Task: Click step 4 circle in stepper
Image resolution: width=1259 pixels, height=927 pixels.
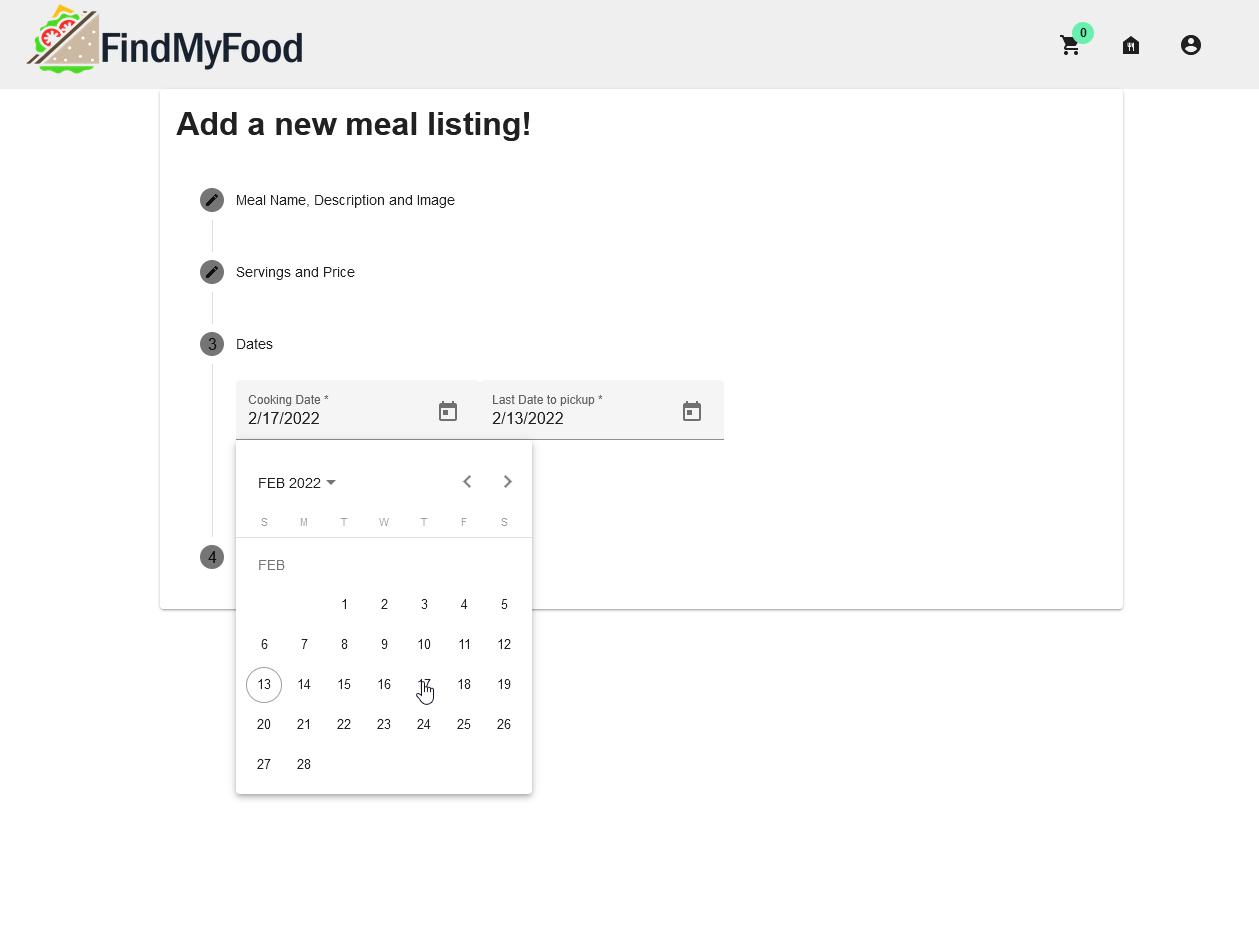Action: (x=212, y=557)
